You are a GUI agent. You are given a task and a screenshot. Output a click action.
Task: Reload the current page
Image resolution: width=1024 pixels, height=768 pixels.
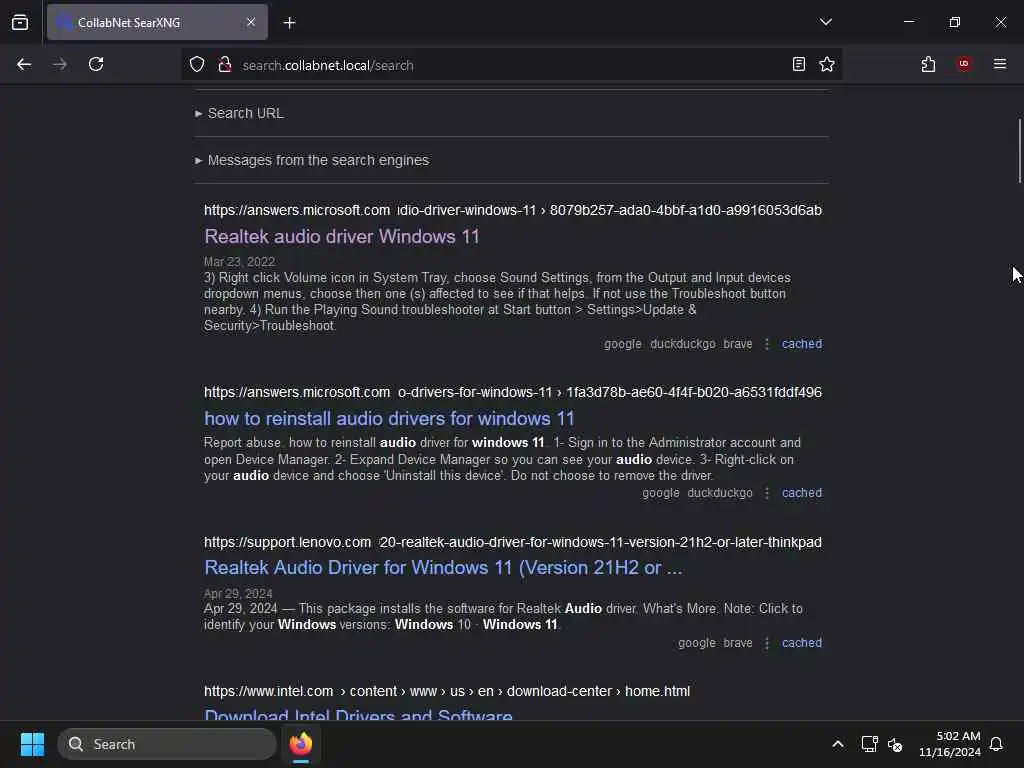tap(96, 64)
